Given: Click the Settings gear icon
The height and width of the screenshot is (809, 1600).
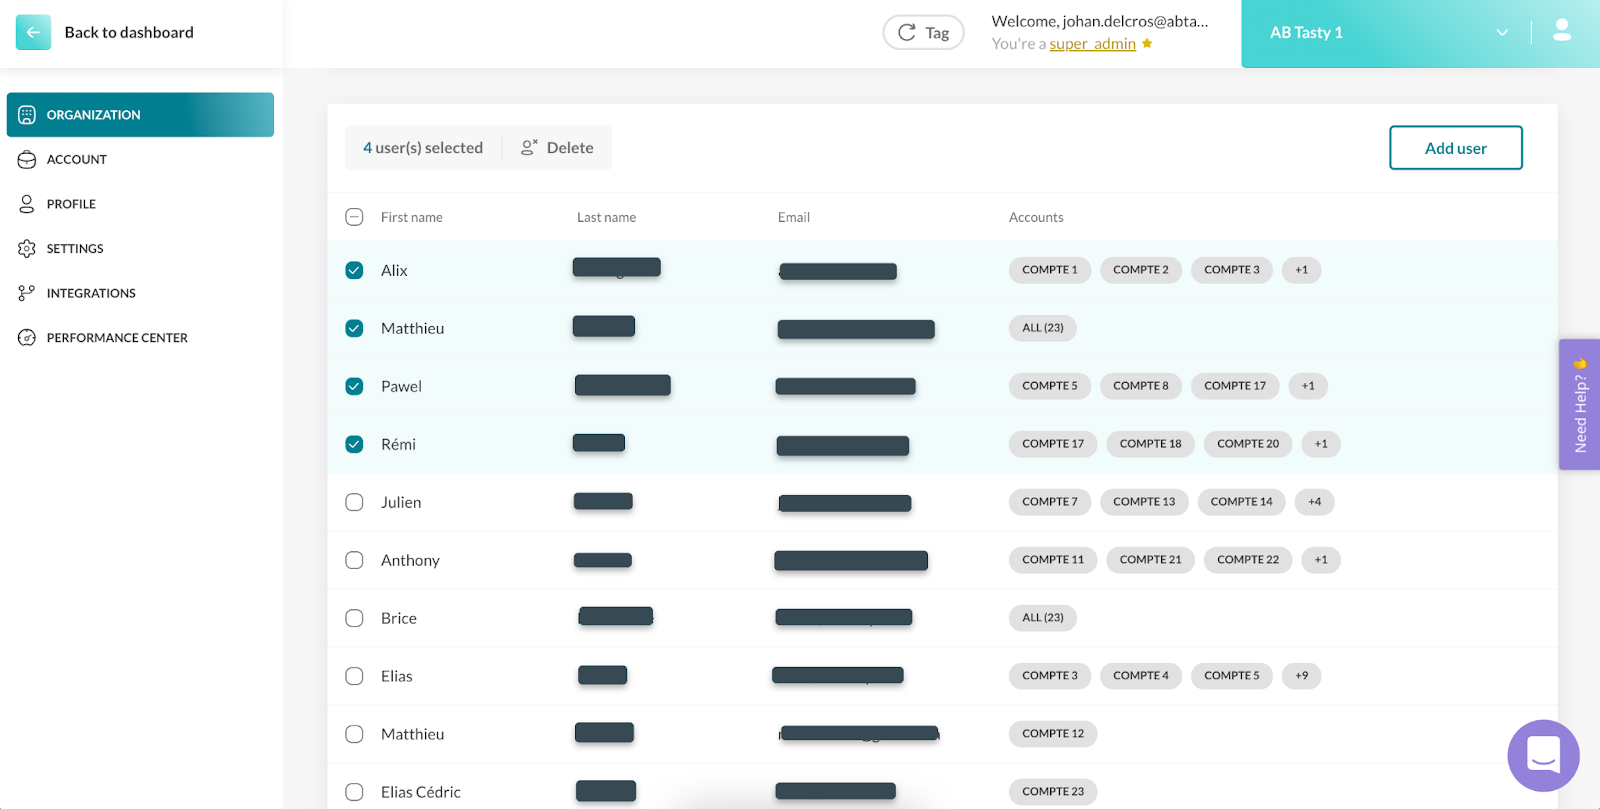Looking at the screenshot, I should 27,249.
